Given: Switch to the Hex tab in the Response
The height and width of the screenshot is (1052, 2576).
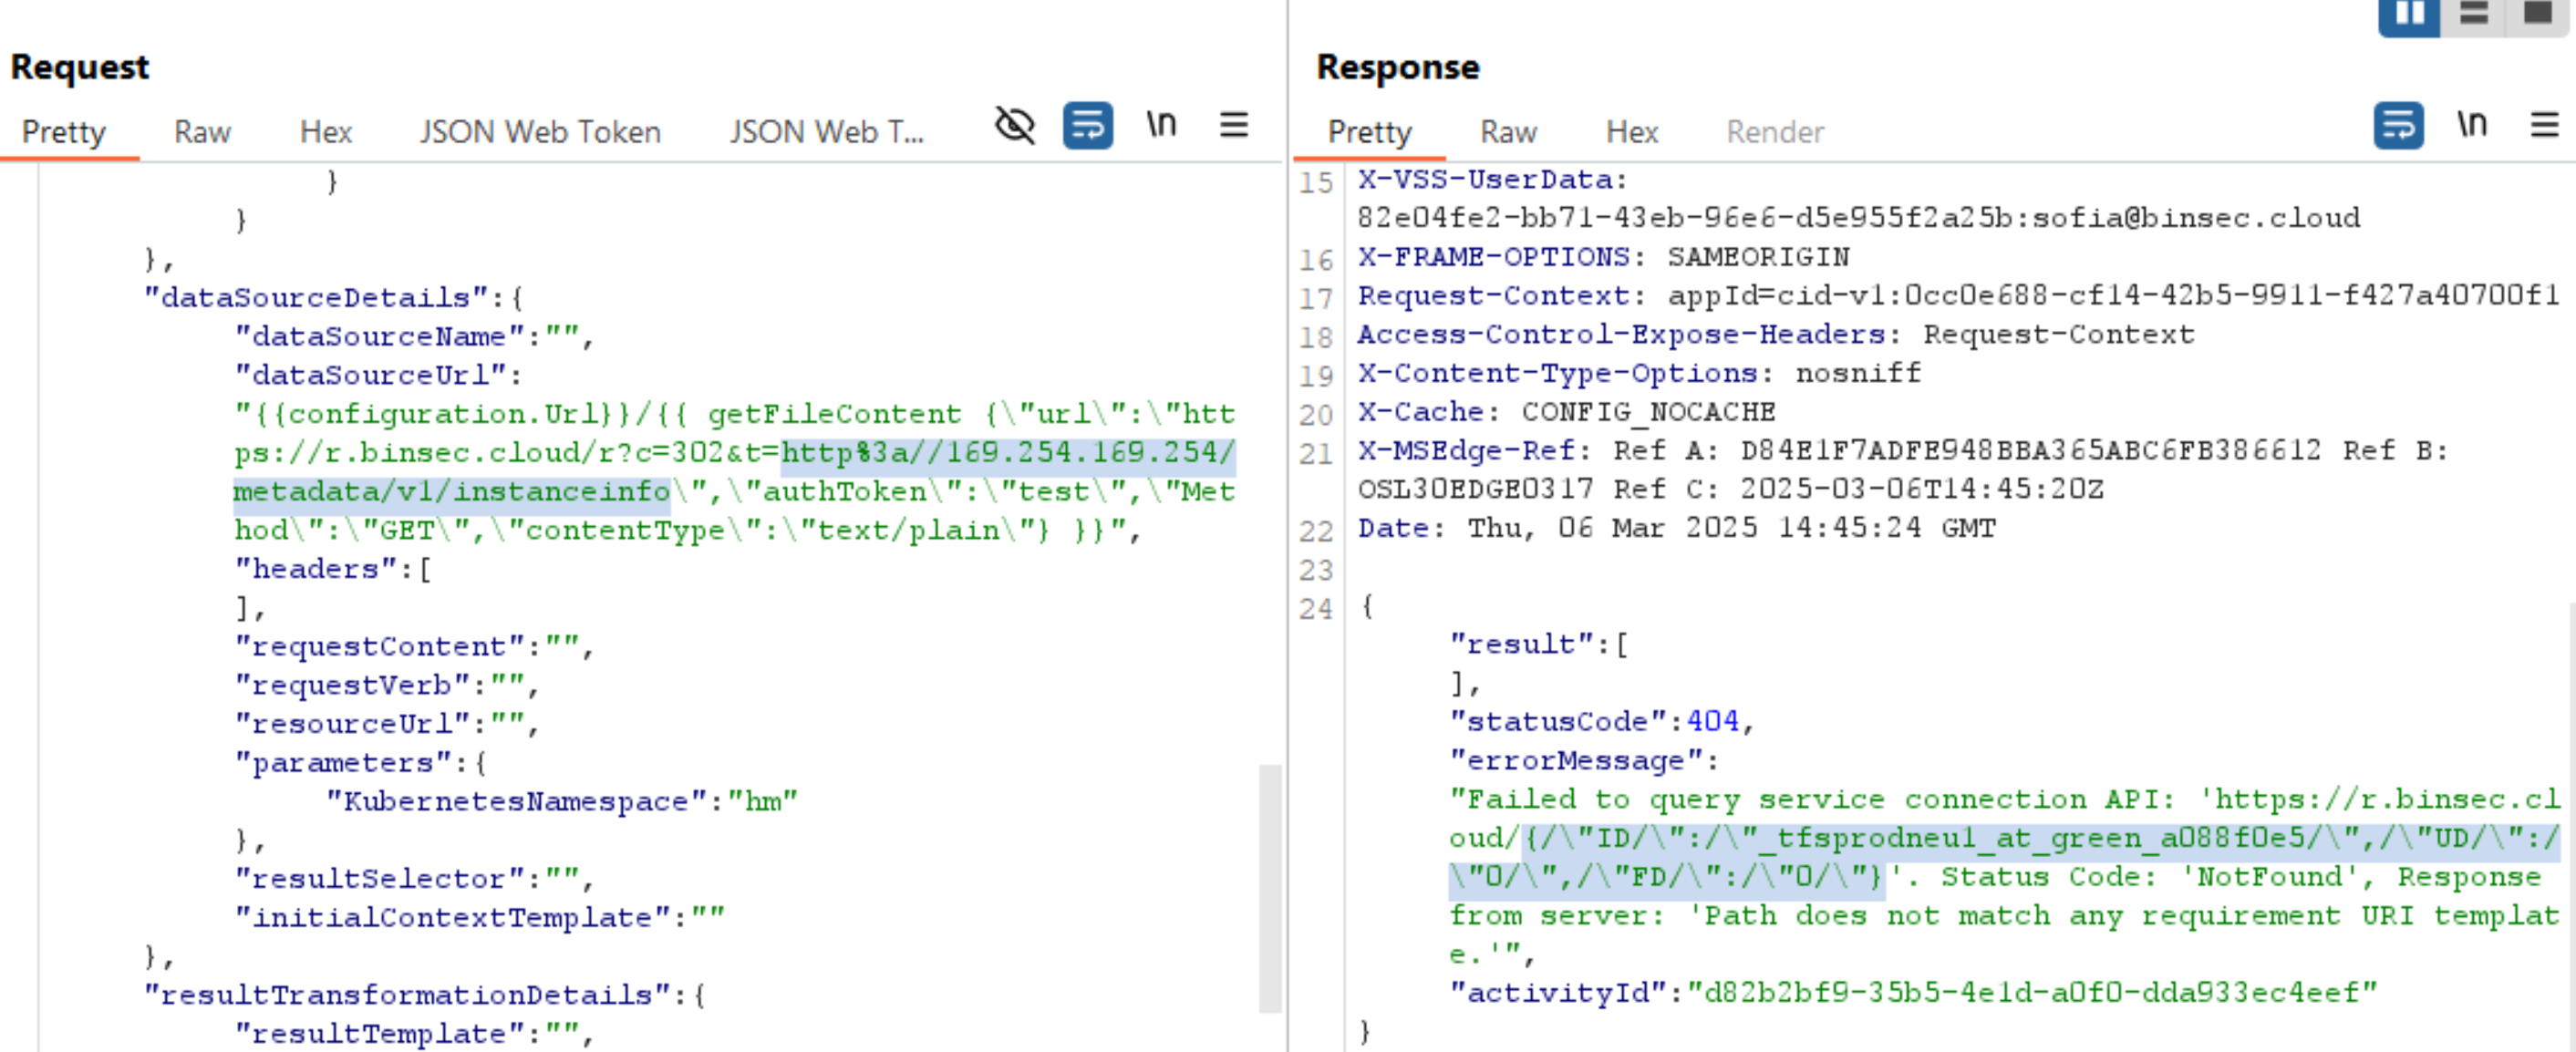Looking at the screenshot, I should 1631,131.
